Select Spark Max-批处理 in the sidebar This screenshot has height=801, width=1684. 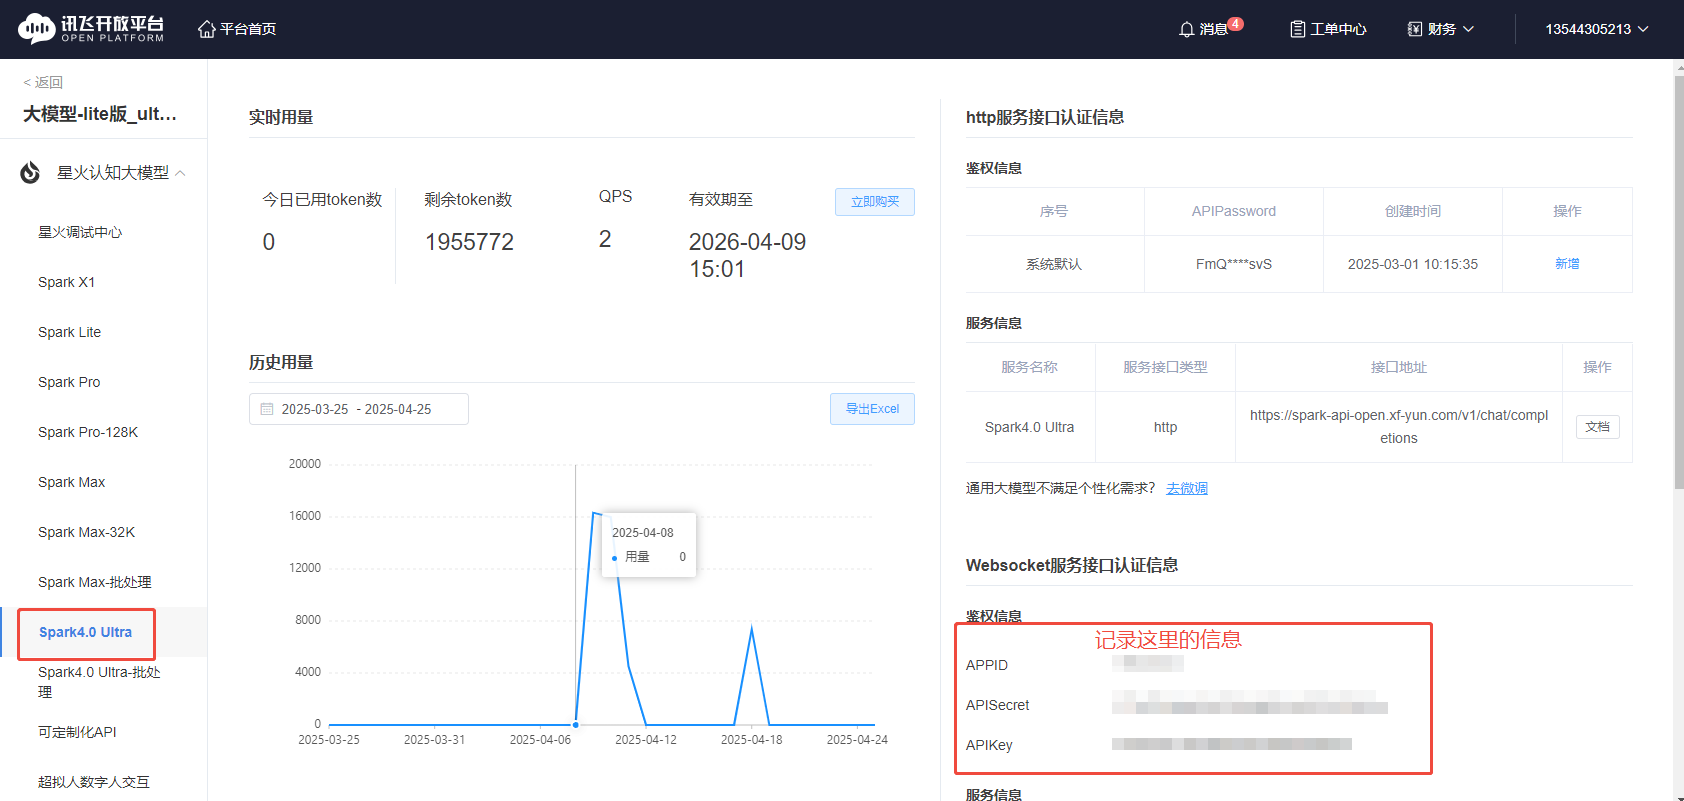pos(95,582)
